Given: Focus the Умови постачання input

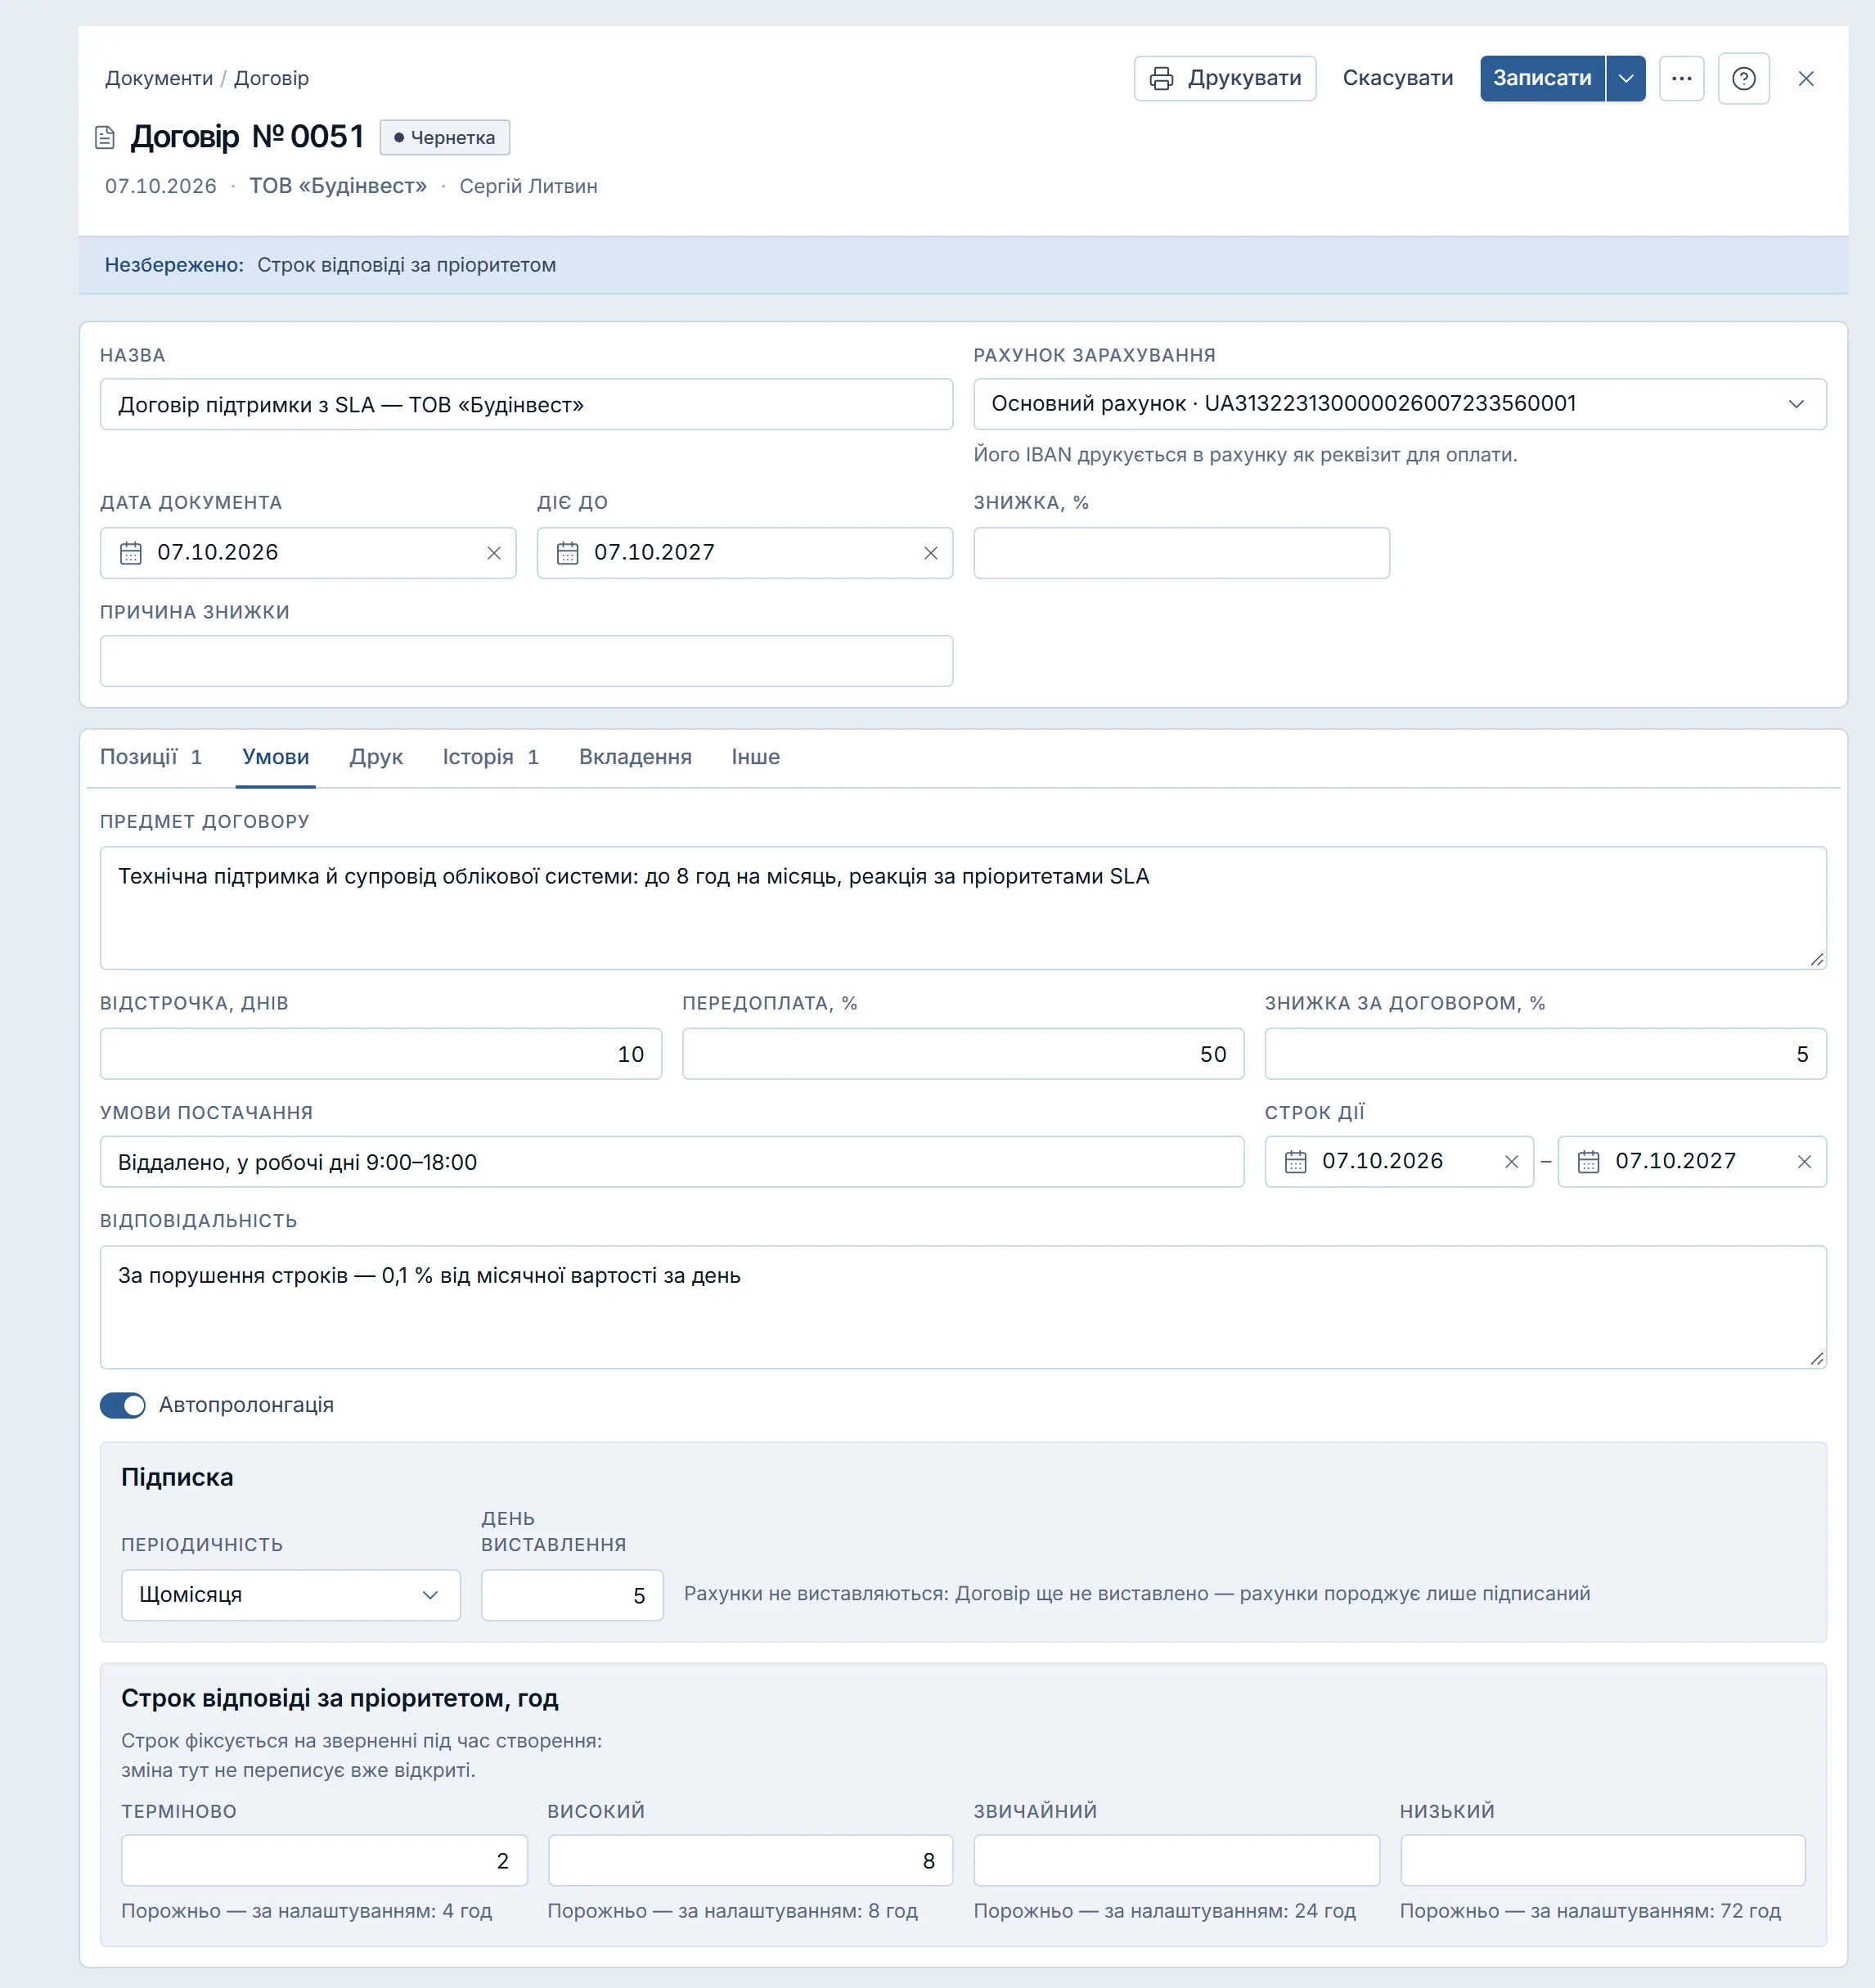Looking at the screenshot, I should (x=672, y=1162).
